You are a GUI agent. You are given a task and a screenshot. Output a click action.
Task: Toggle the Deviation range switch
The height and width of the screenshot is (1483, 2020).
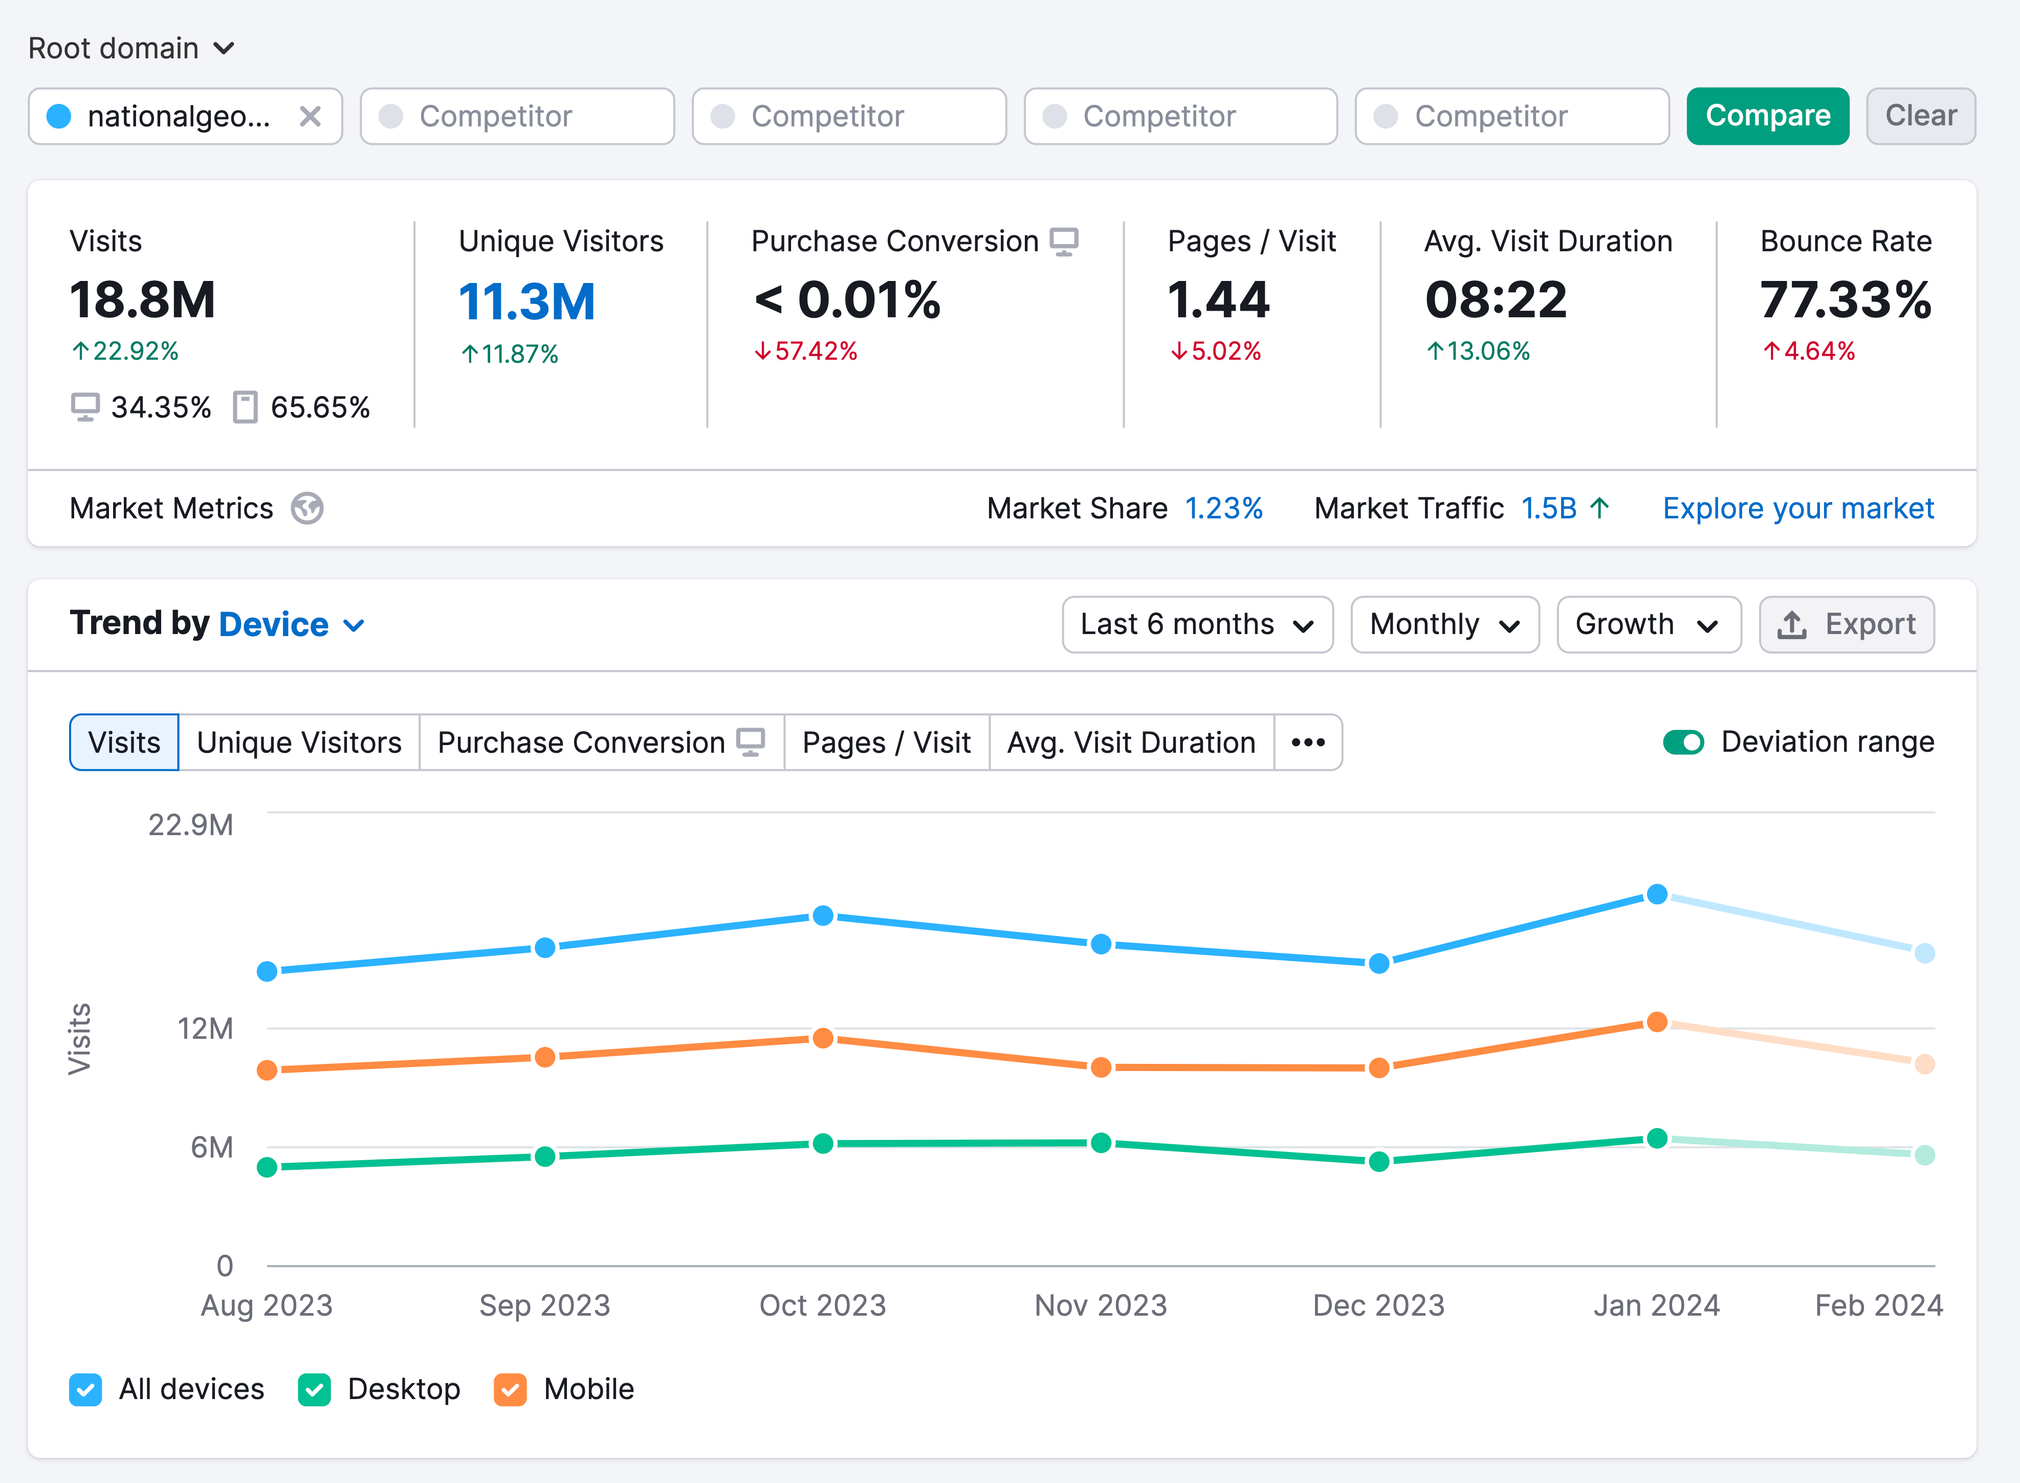pos(1684,742)
